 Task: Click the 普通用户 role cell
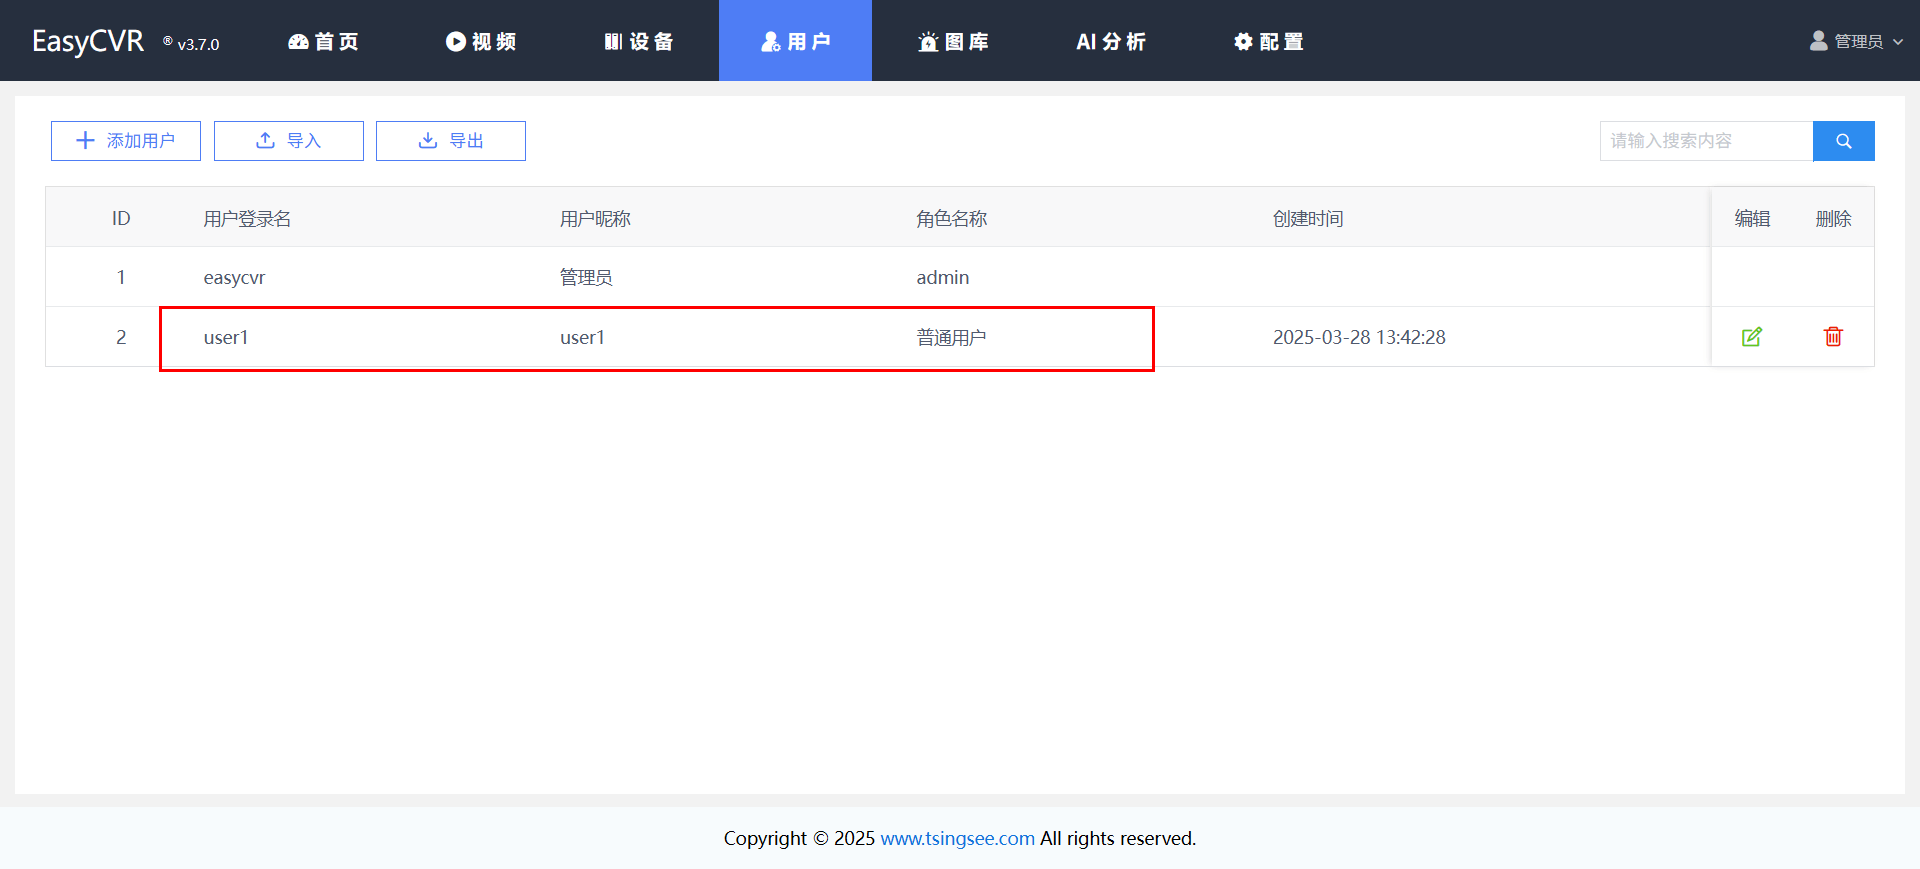[952, 337]
